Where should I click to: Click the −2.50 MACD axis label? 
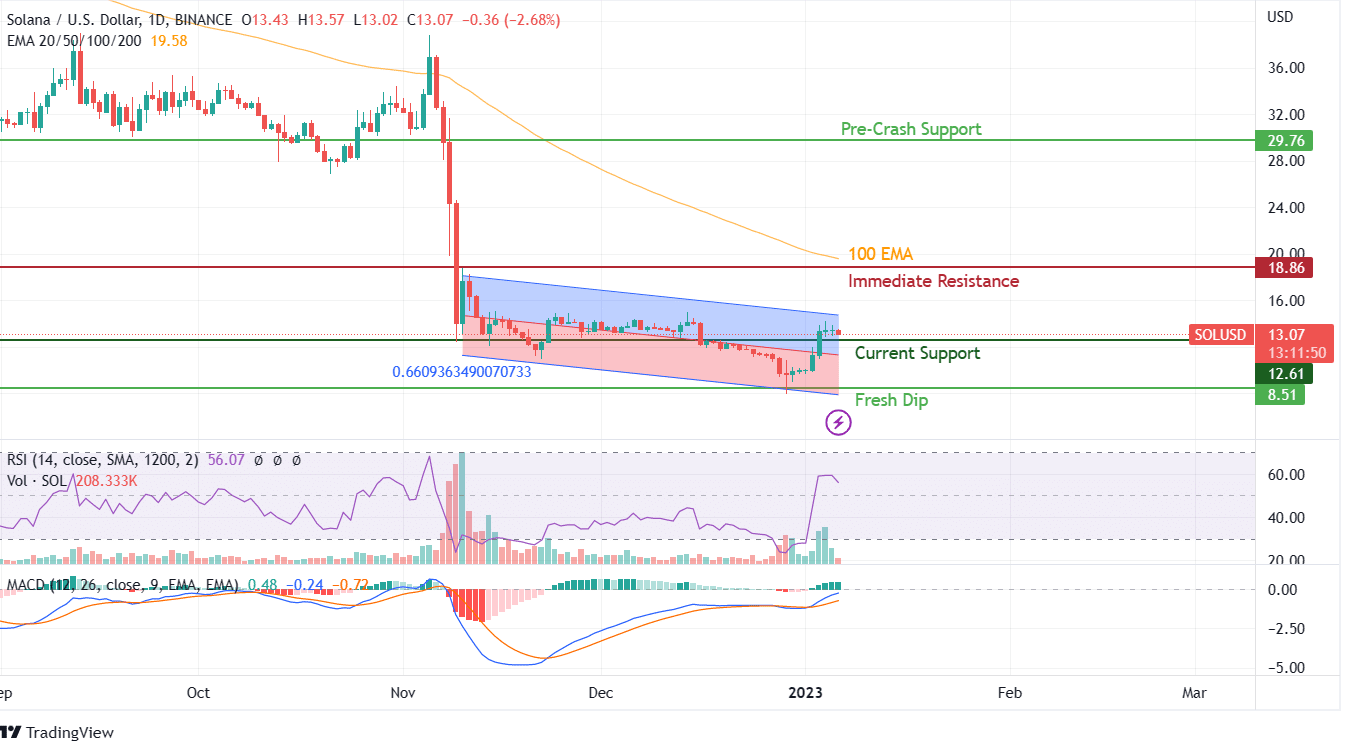point(1284,629)
